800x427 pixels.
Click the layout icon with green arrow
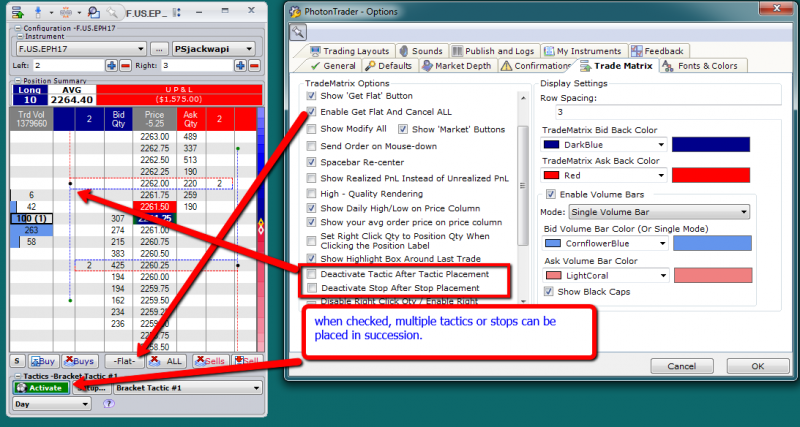coord(17,12)
